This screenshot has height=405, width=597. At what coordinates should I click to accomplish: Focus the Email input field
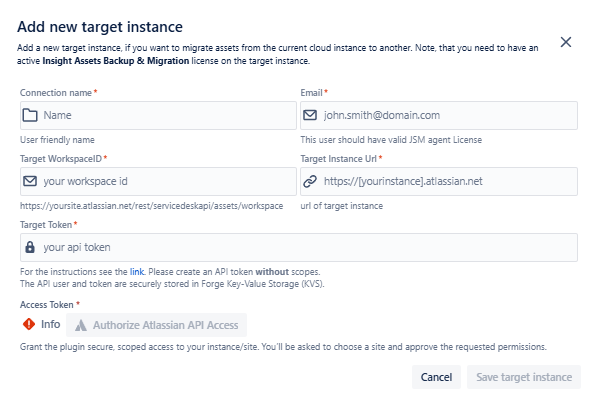click(439, 115)
